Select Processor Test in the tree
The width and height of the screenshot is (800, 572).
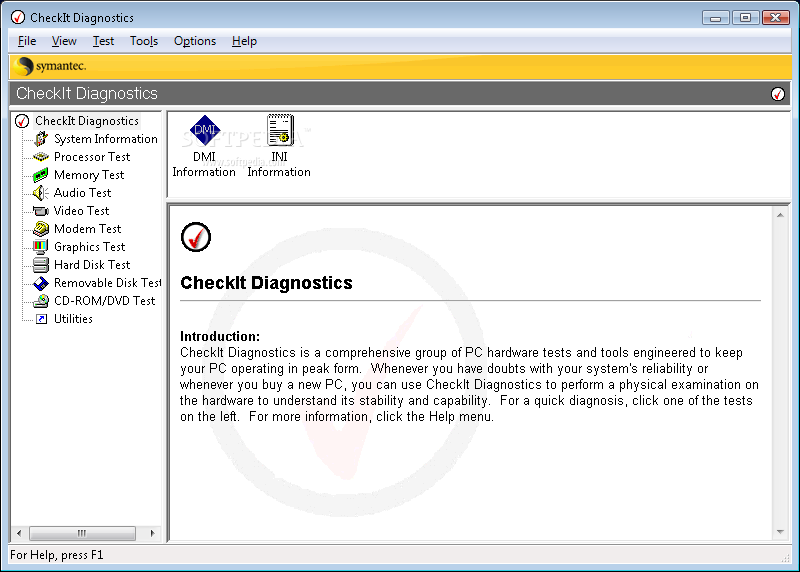pyautogui.click(x=92, y=157)
